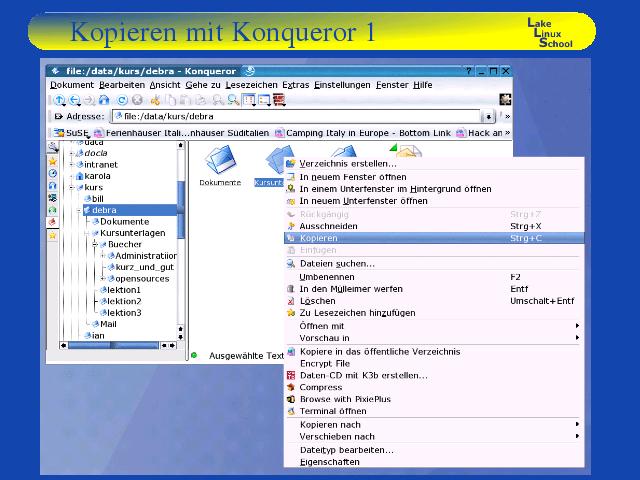Viewport: 640px width, 480px height.
Task: Select the lektion2 folder in the tree
Action: click(120, 302)
